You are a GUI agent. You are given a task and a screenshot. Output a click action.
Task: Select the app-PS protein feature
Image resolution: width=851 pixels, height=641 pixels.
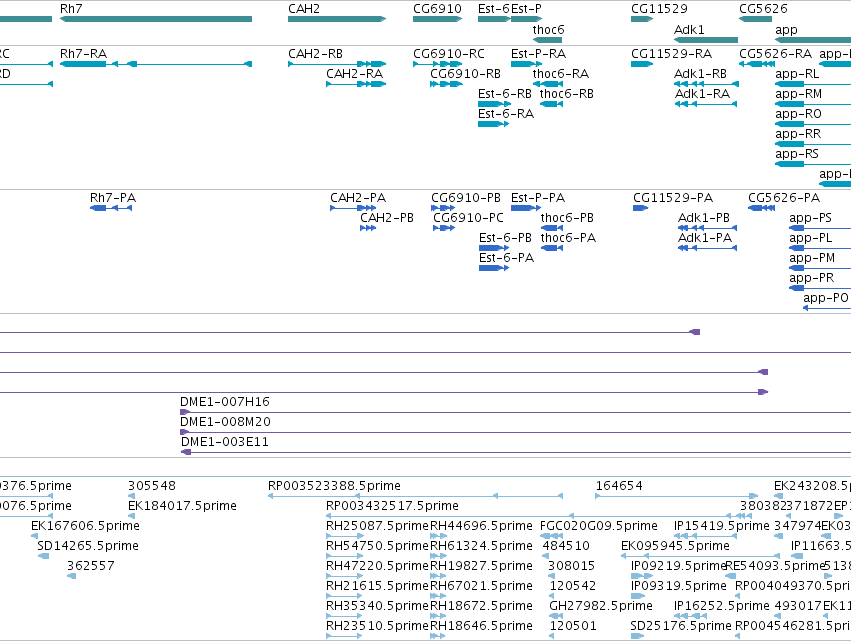(820, 228)
